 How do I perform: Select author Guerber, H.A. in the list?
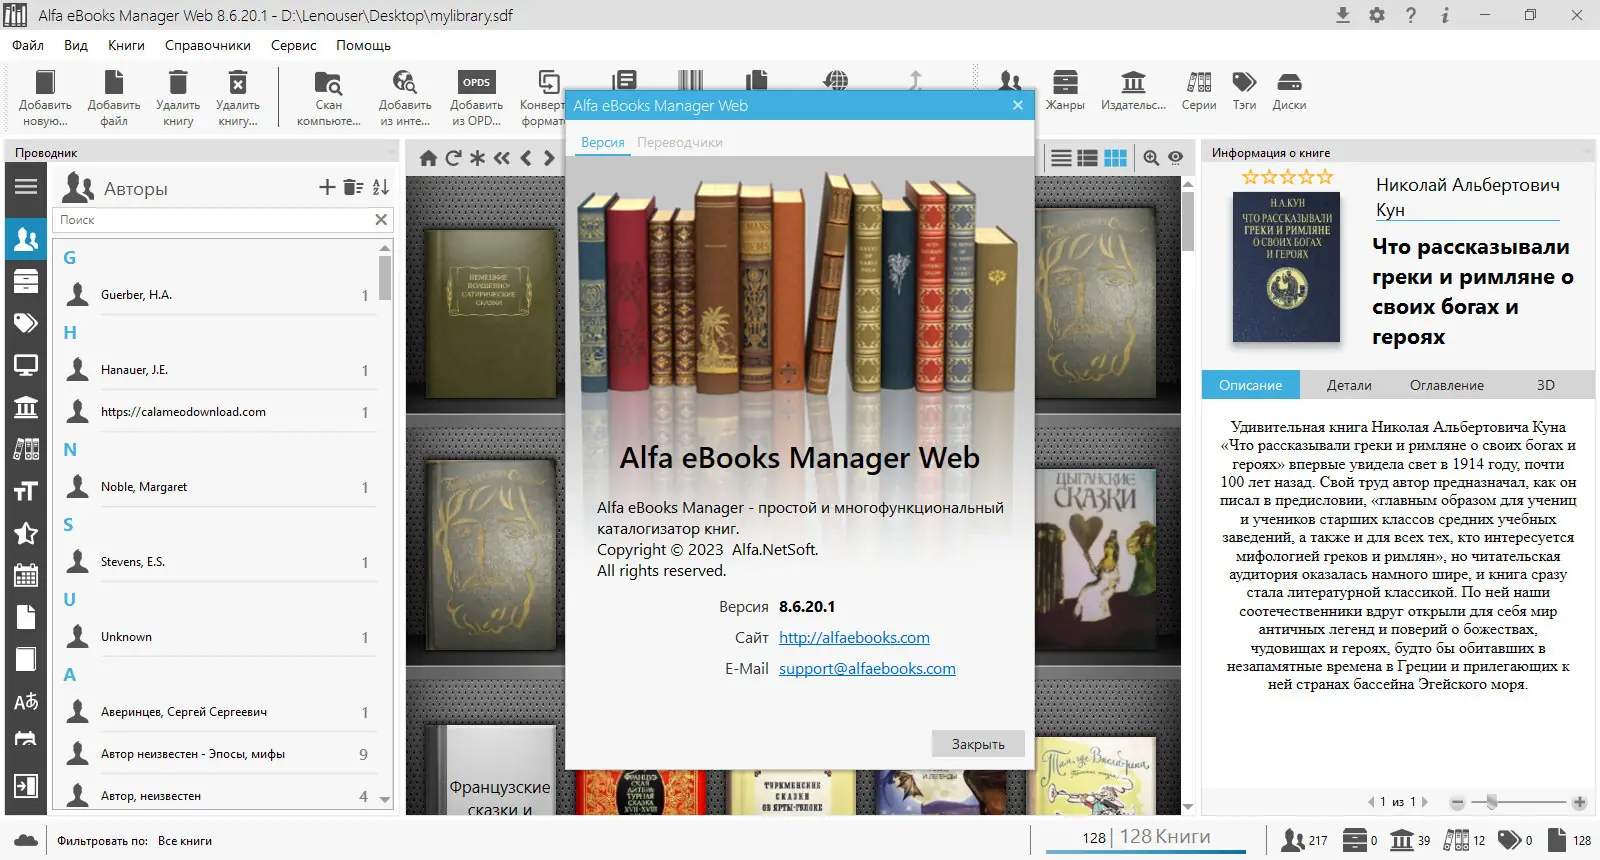pyautogui.click(x=219, y=295)
